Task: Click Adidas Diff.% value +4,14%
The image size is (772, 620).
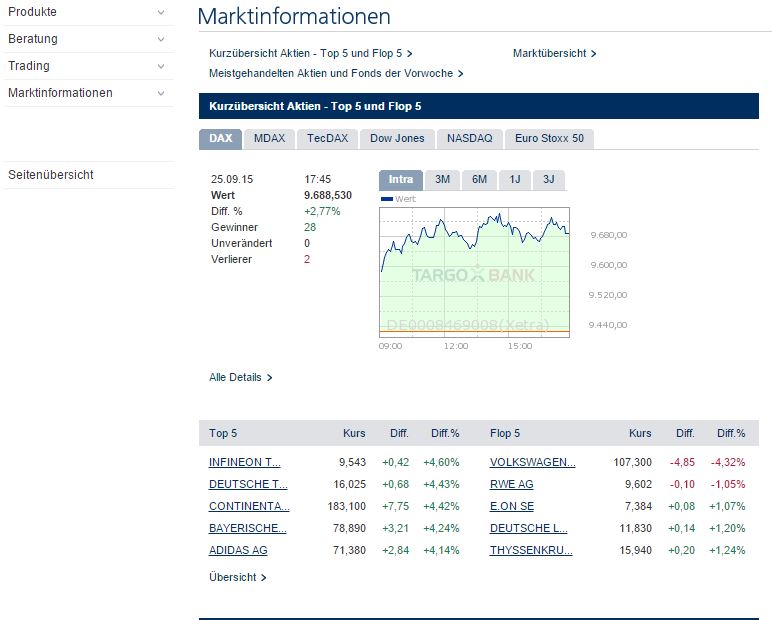Action: click(x=441, y=551)
